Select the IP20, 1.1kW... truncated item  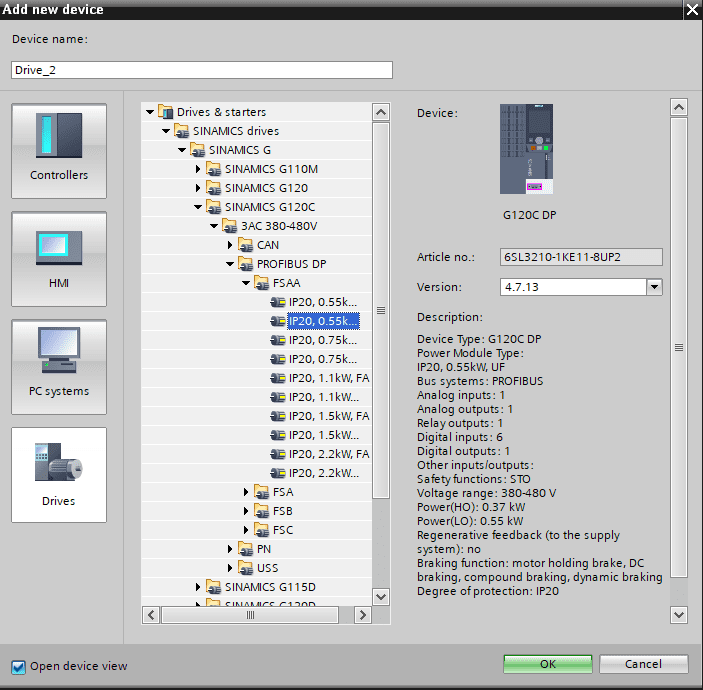click(x=323, y=397)
